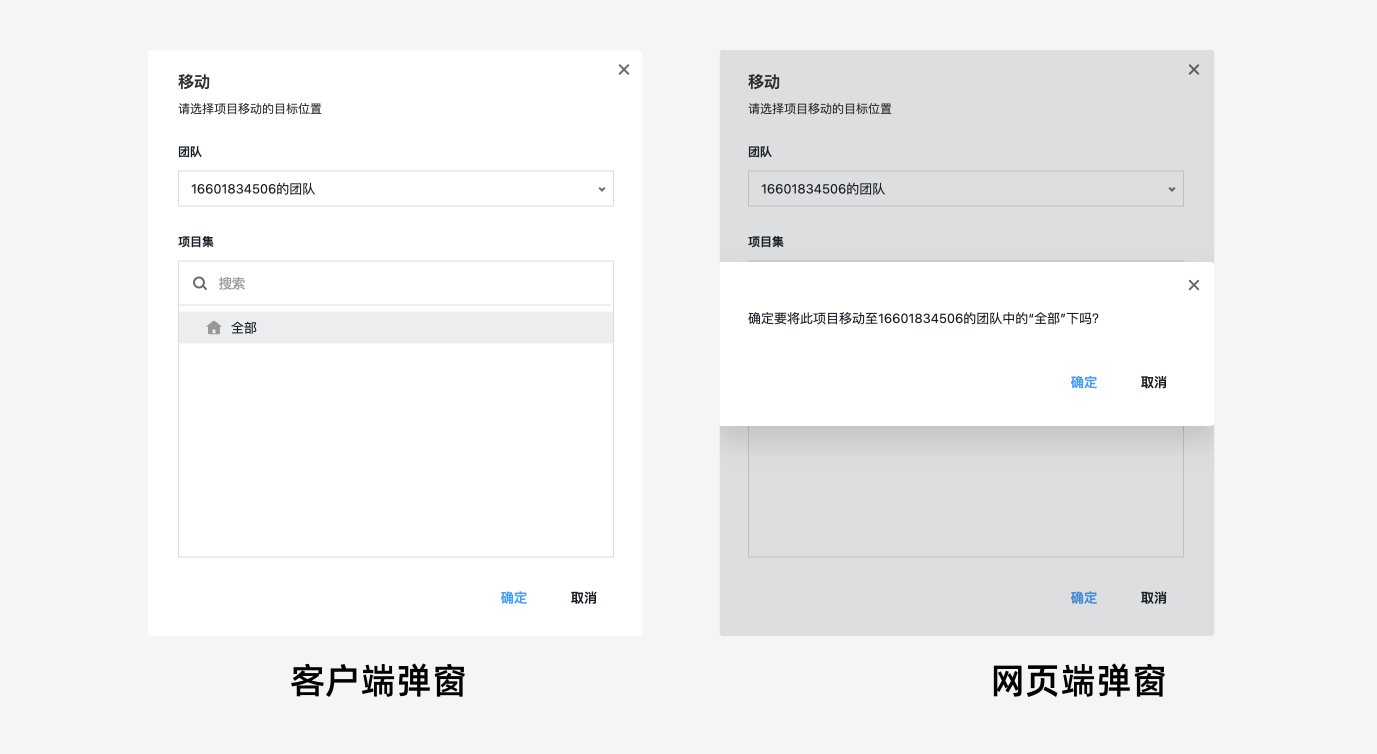Click 取消 in the confirmation popup
The width and height of the screenshot is (1377, 754).
point(1154,383)
